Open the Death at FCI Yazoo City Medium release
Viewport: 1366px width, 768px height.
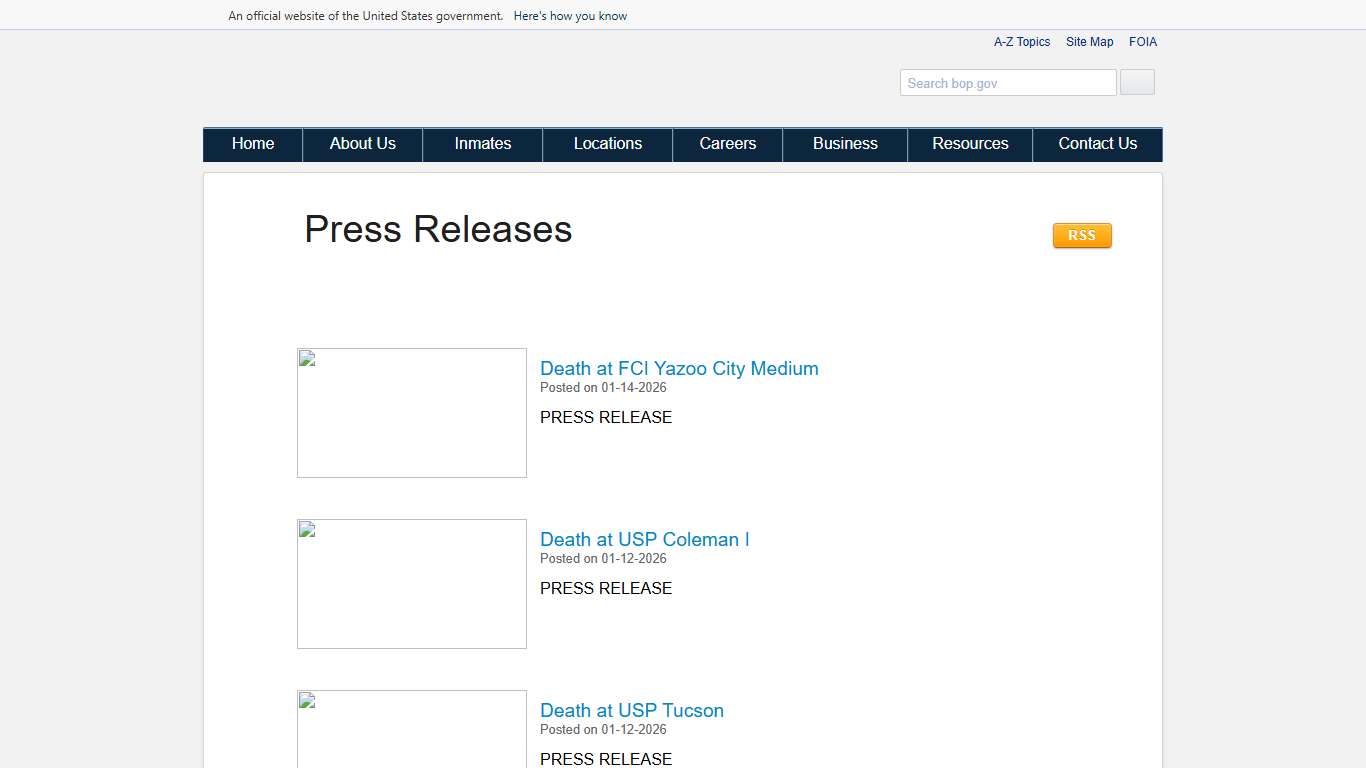point(678,368)
